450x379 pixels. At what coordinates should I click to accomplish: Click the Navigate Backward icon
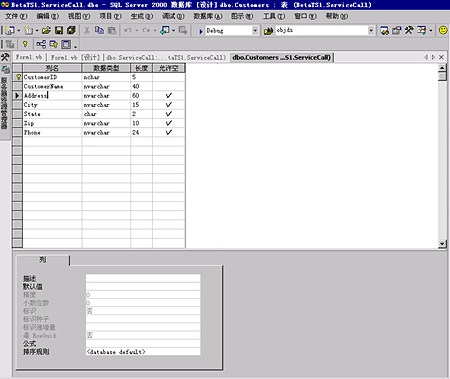165,31
